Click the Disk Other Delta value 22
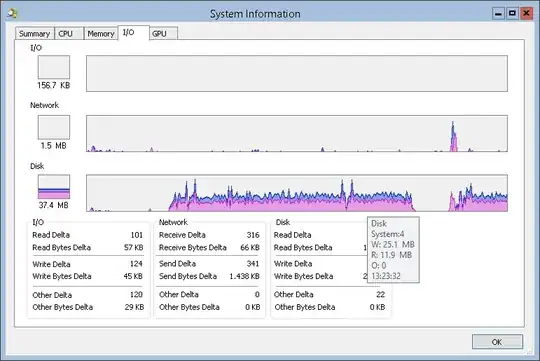Image resolution: width=540 pixels, height=361 pixels. point(381,295)
